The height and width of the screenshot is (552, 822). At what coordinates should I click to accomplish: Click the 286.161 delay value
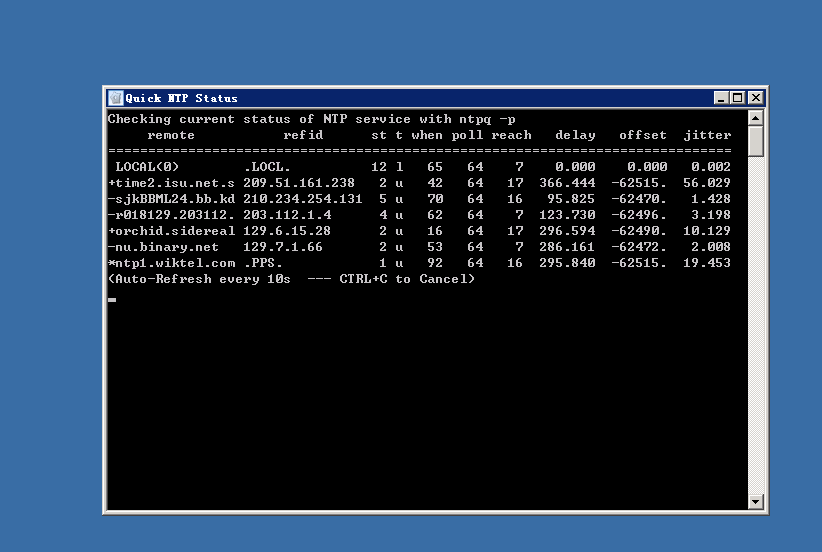point(567,247)
